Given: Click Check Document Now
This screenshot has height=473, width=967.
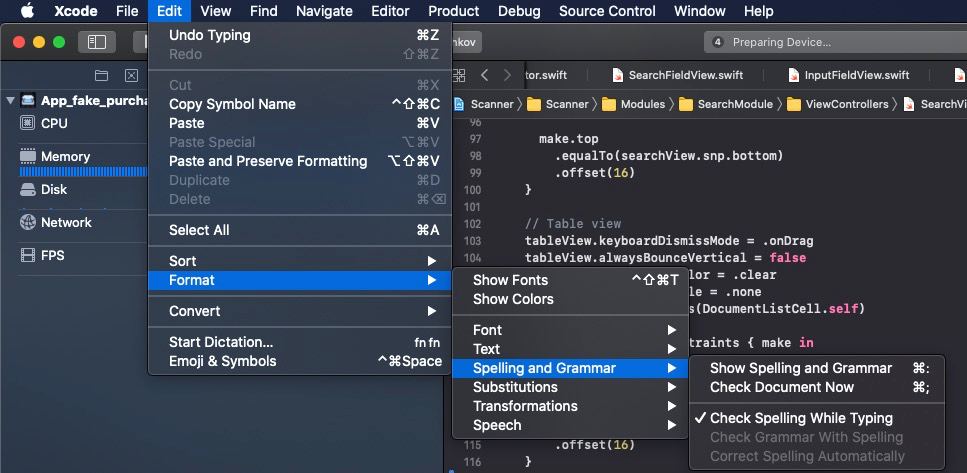Looking at the screenshot, I should [x=781, y=387].
